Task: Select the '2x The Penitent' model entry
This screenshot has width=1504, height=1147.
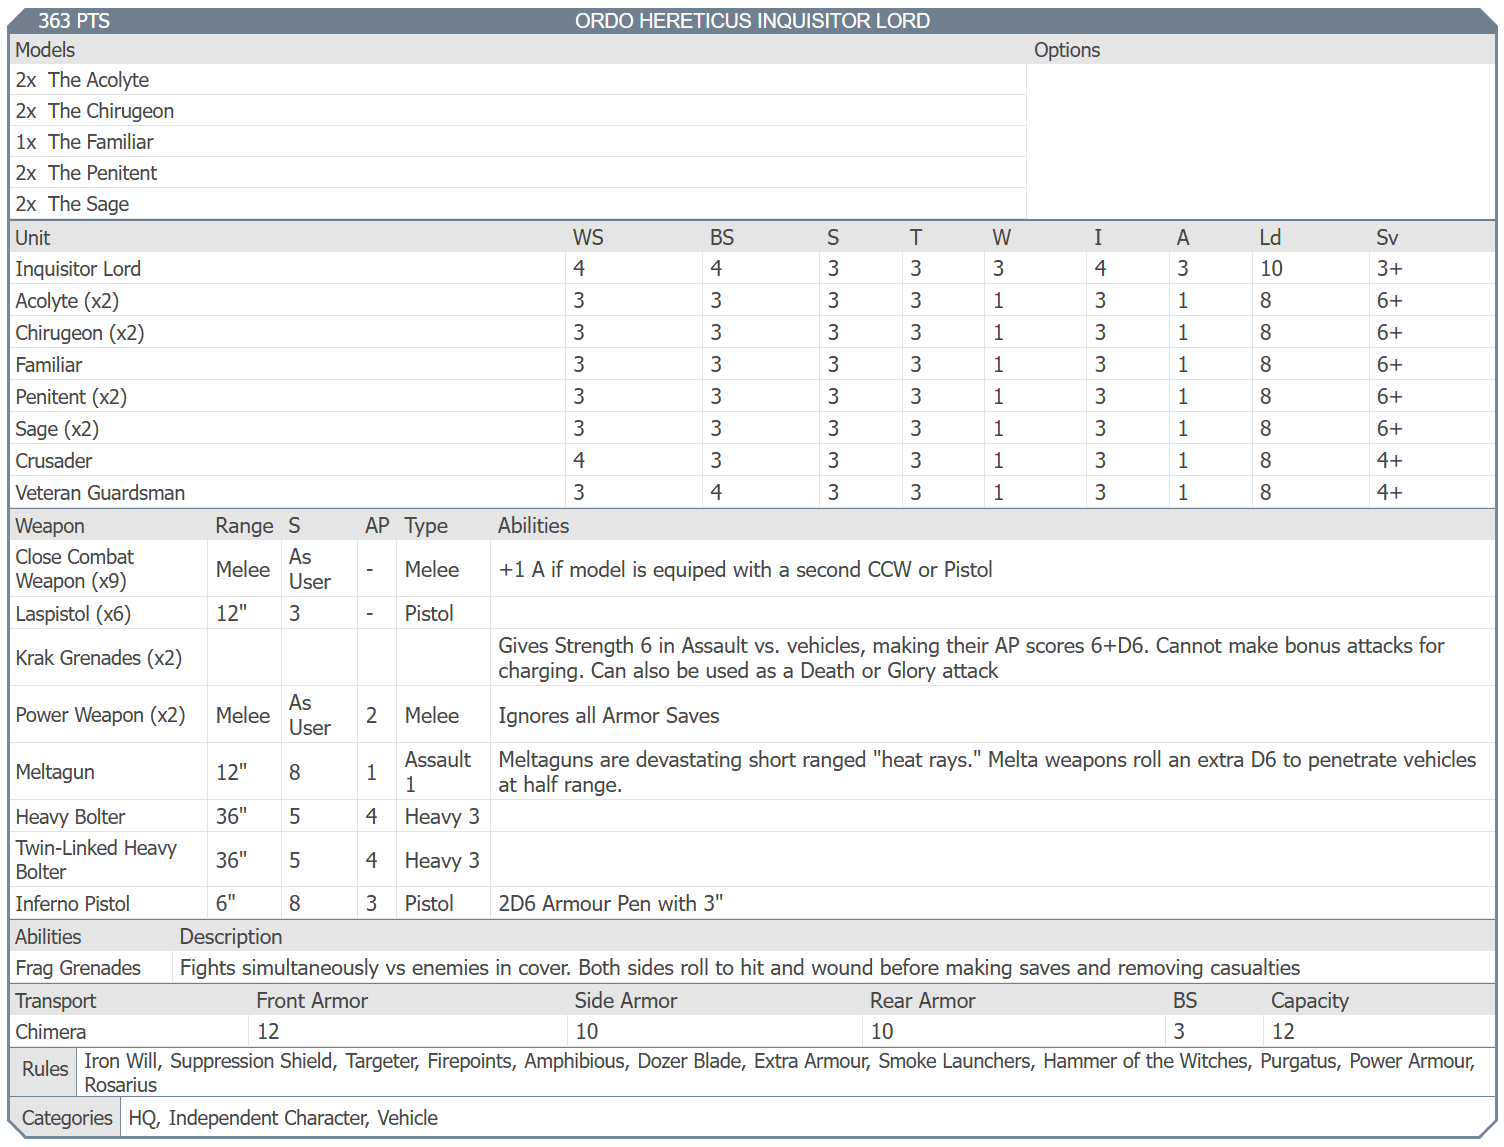Action: point(86,173)
